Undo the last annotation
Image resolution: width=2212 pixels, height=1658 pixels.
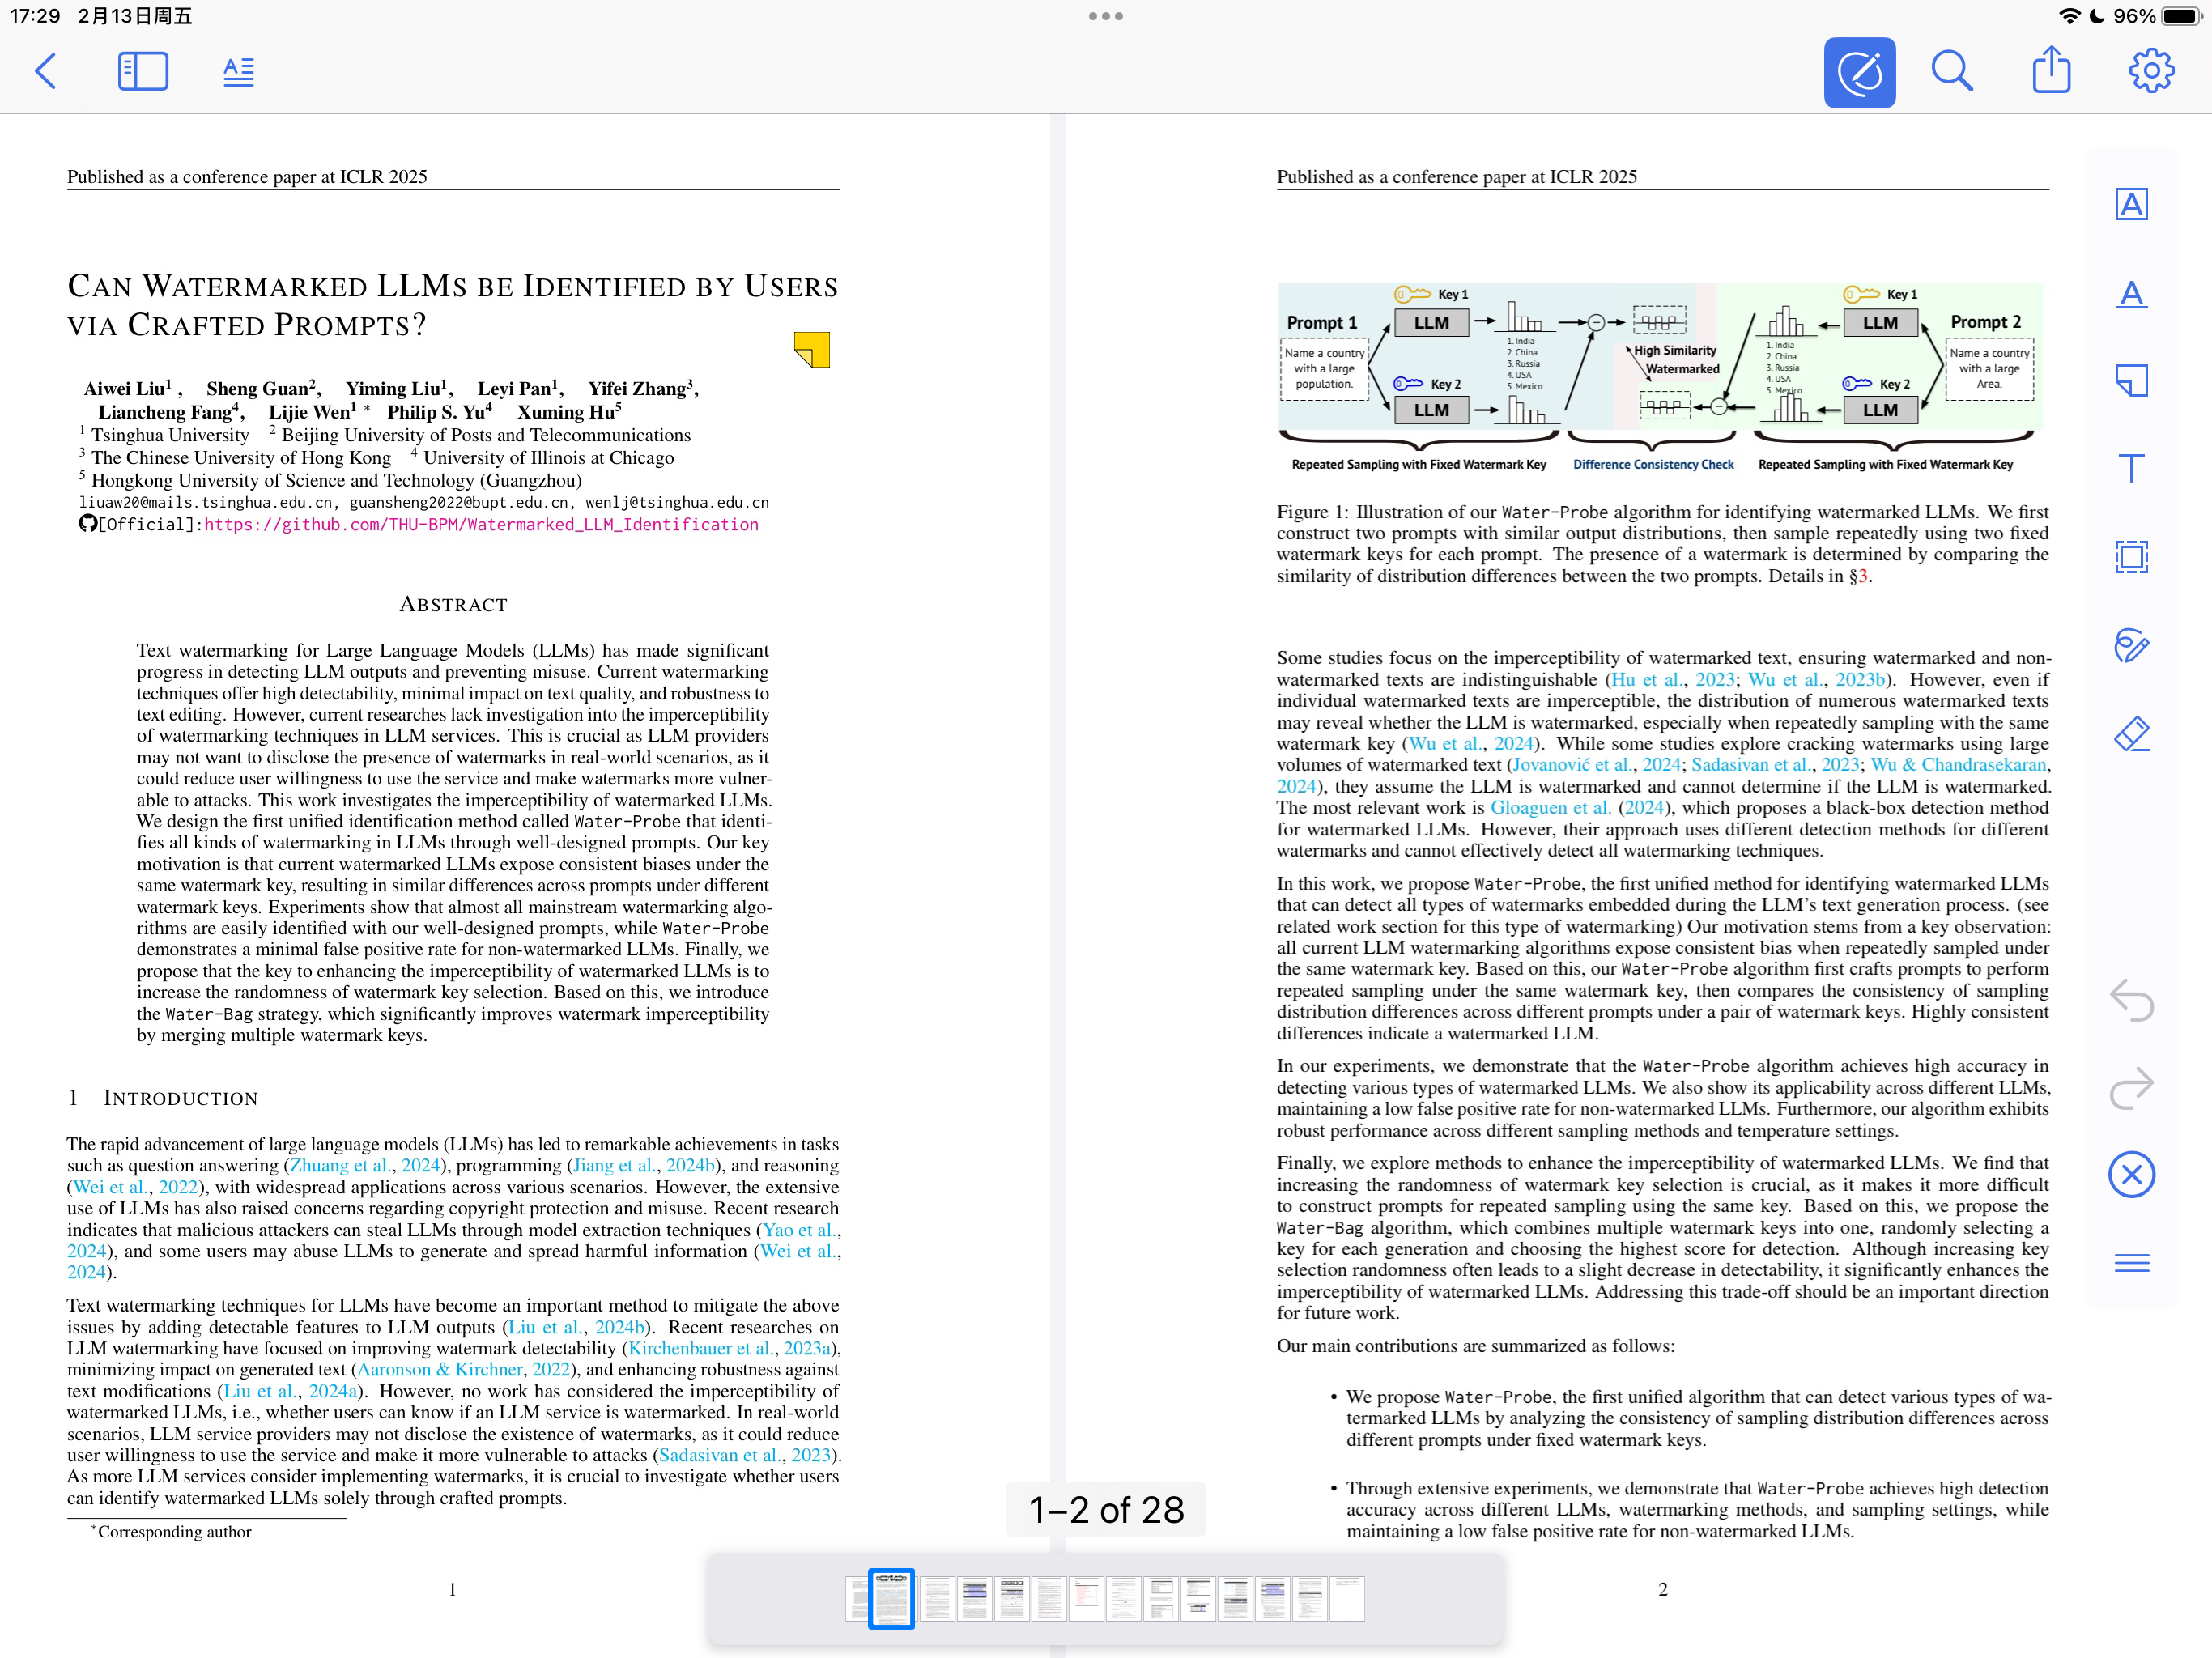[2131, 1000]
